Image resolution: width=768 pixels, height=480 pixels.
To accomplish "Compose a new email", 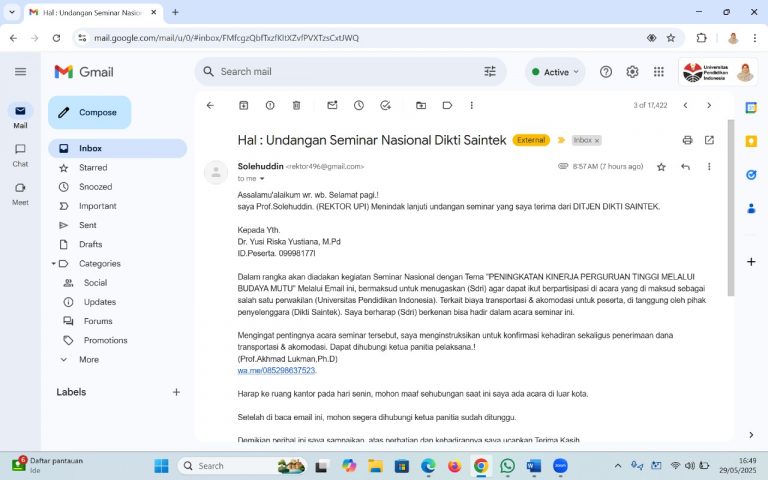I will [x=90, y=113].
